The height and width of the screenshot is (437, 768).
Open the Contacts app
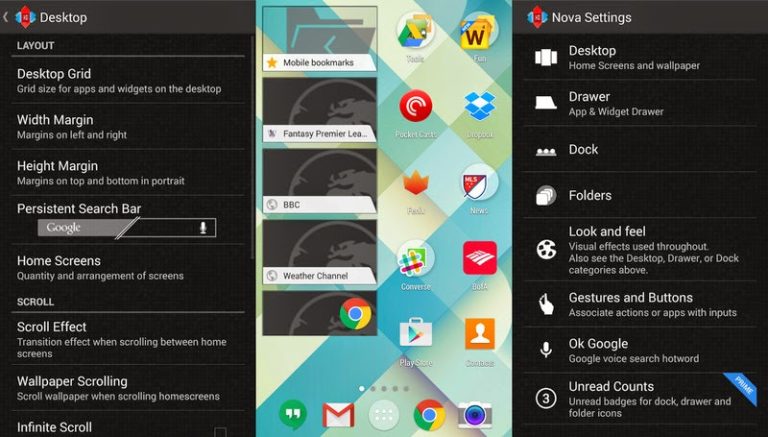point(480,334)
